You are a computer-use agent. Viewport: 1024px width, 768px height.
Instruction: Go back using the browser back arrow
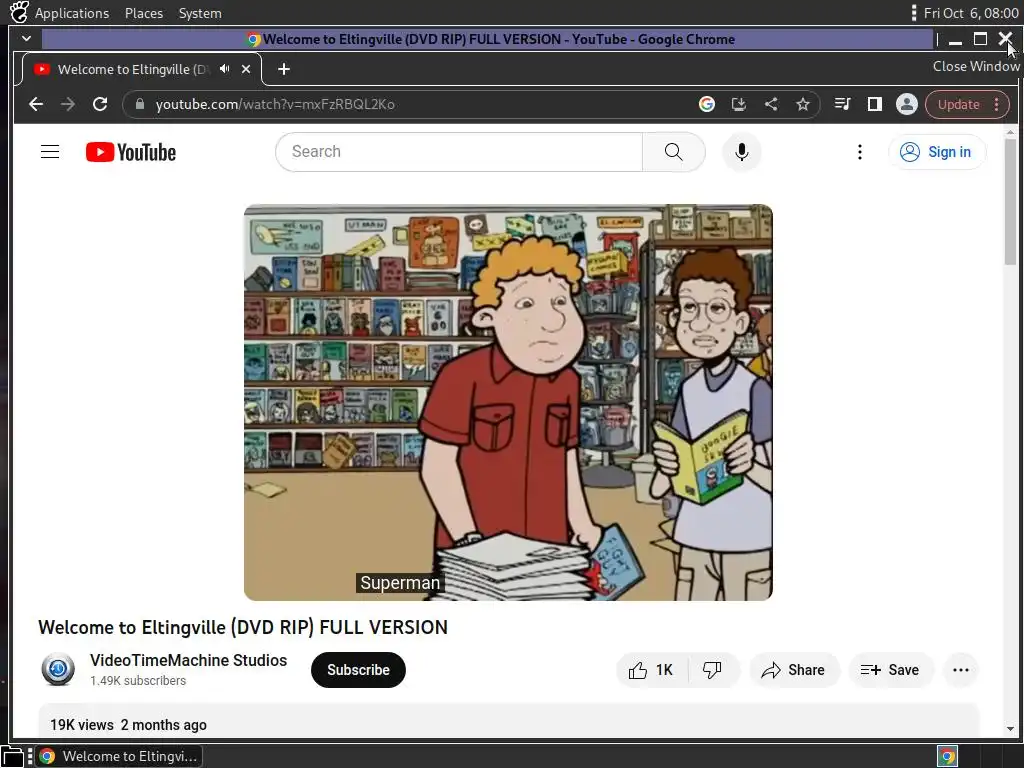36,104
